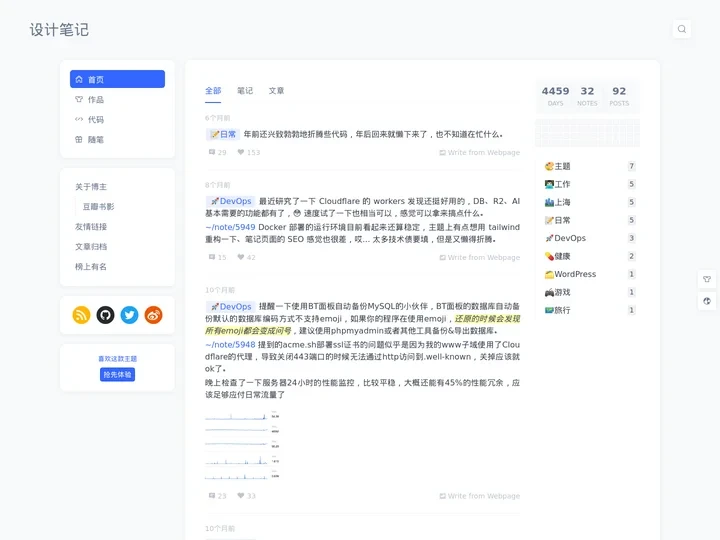
Task: Click the 6个月前 timestamp
Action: click(x=217, y=118)
